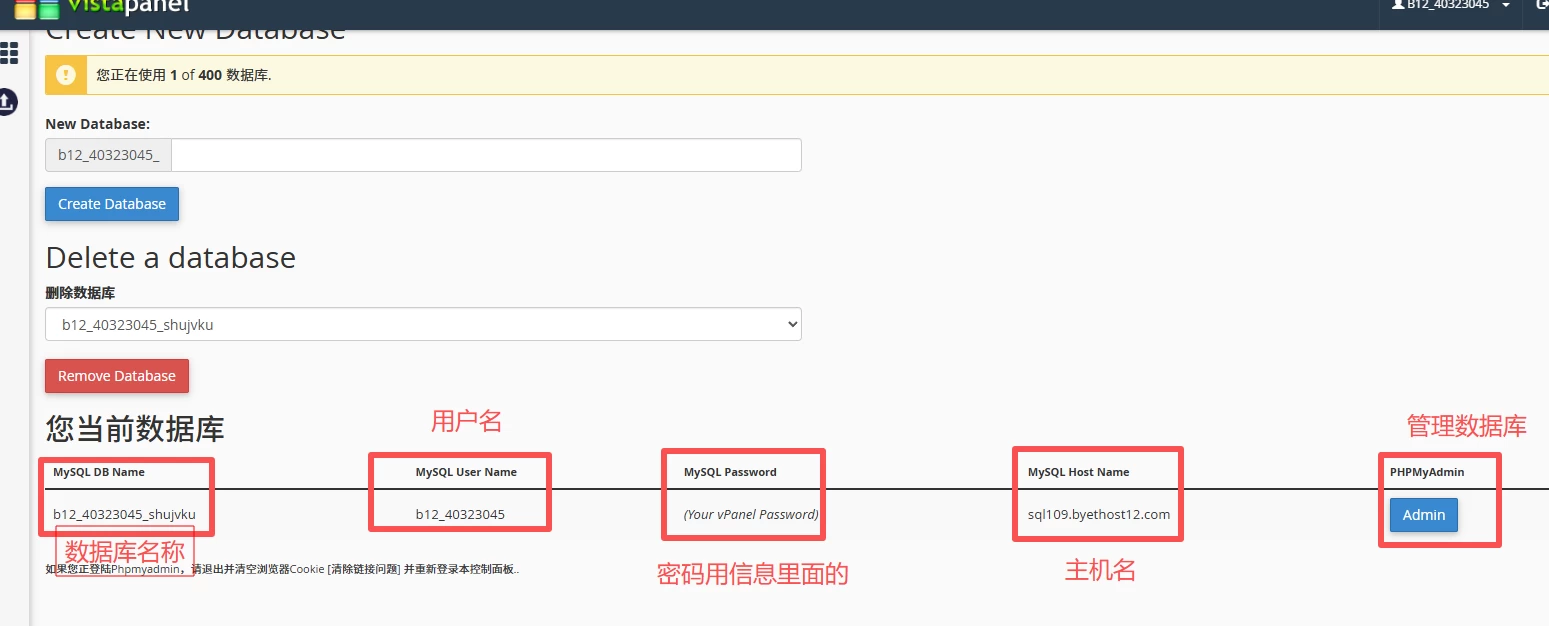
Task: Click the logout icon at top right
Action: pos(1541,5)
